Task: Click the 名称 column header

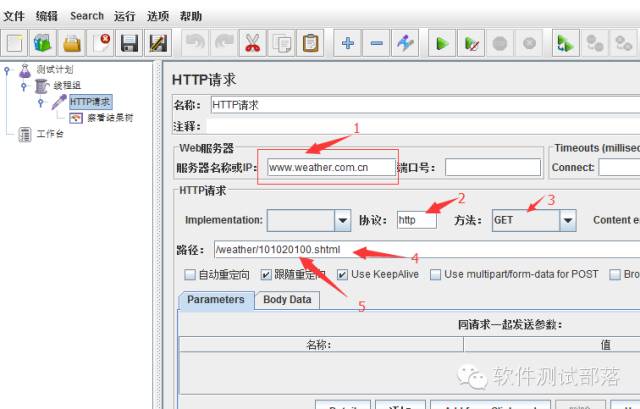Action: tap(321, 345)
